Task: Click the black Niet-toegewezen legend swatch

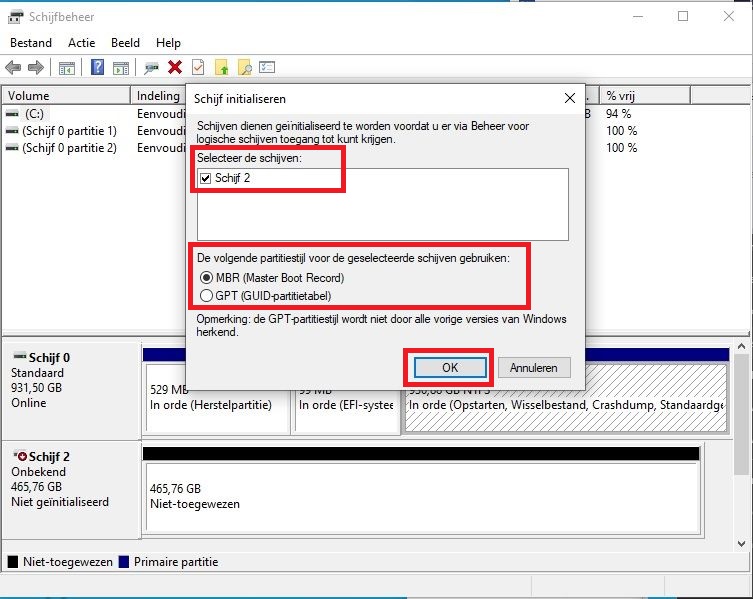Action: click(x=13, y=562)
